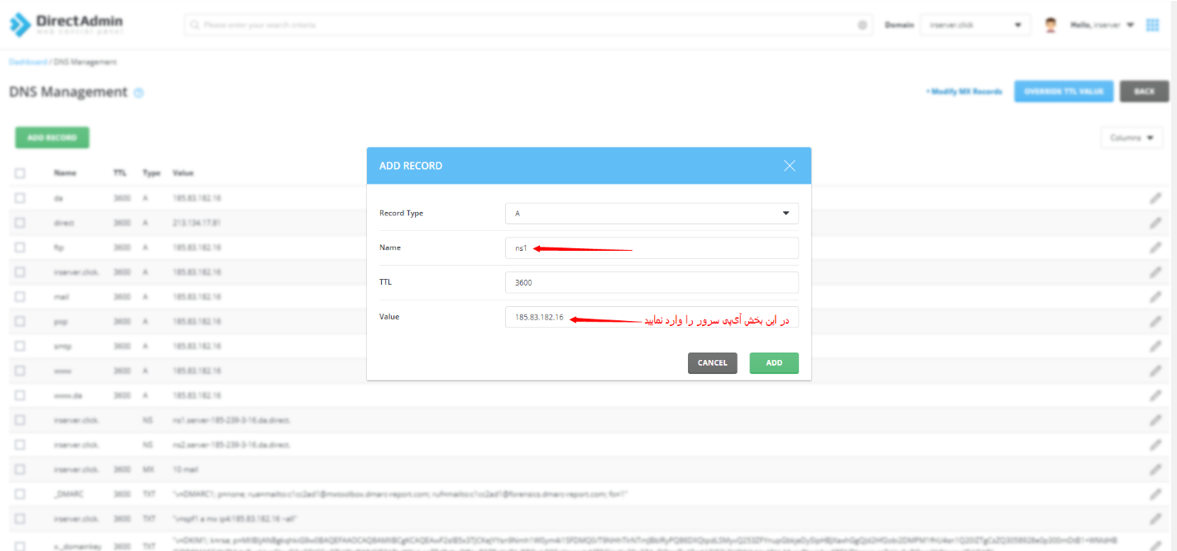Clear search using the icon in the search bar

[862, 25]
